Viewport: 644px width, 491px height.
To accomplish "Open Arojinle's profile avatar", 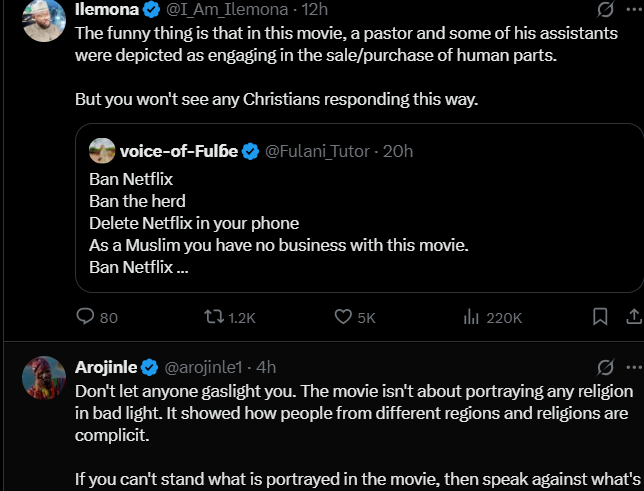I will (x=45, y=381).
